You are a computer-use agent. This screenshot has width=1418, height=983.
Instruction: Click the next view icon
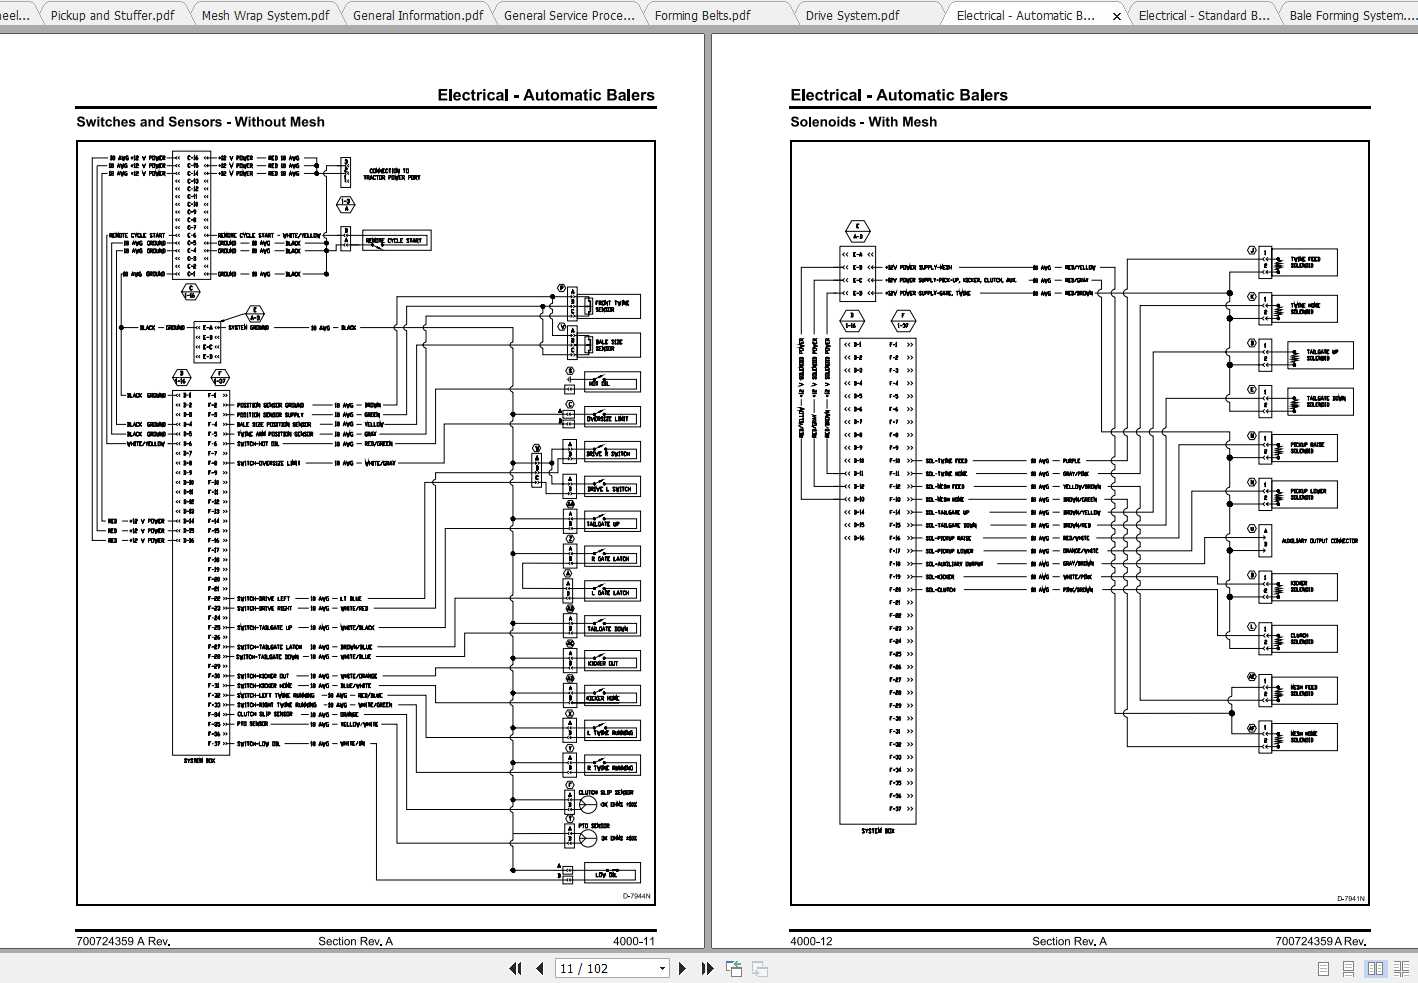pos(760,968)
